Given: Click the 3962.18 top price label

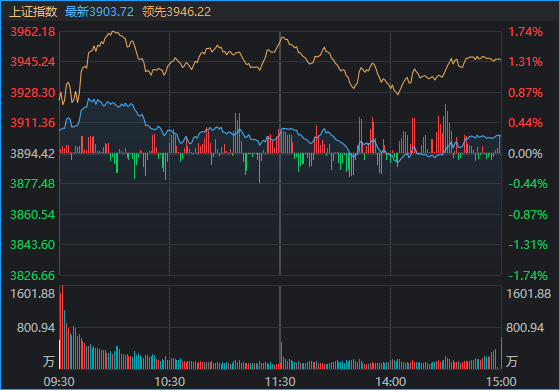Looking at the screenshot, I should (x=33, y=32).
